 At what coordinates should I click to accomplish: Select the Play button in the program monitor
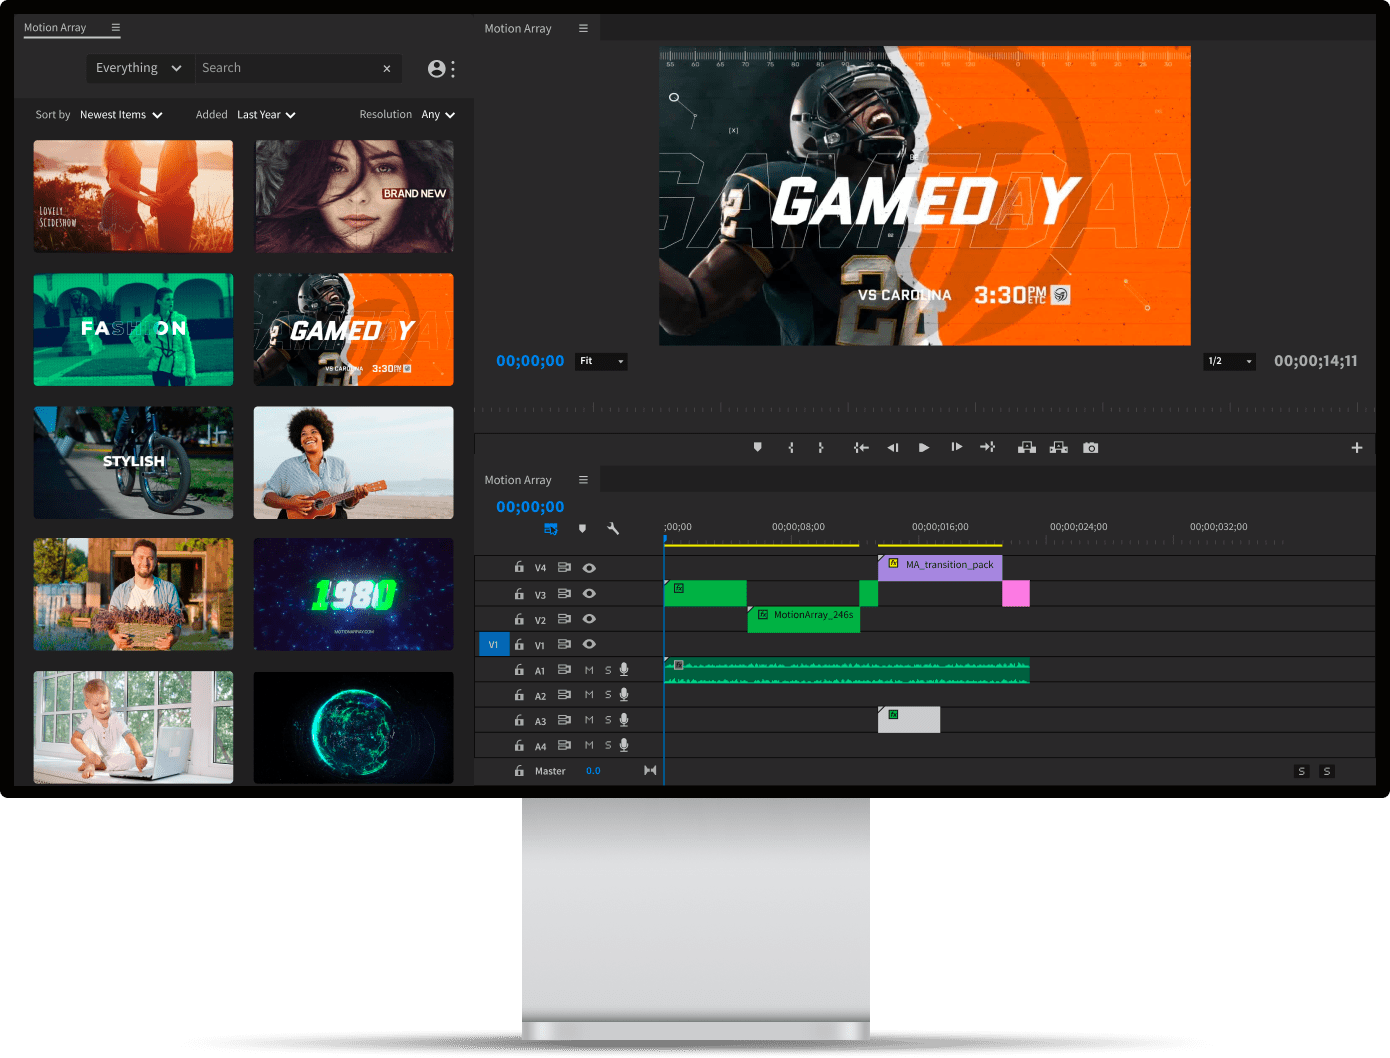[x=924, y=447]
